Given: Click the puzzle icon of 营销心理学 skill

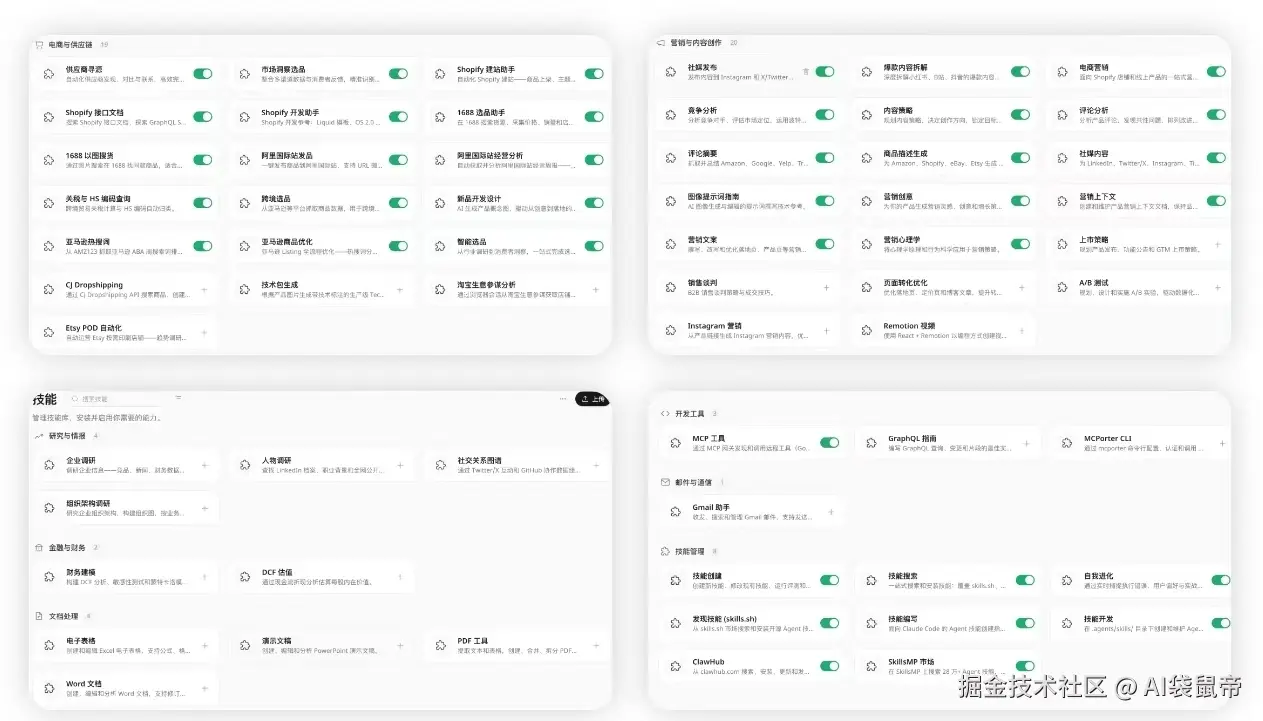Looking at the screenshot, I should point(867,245).
